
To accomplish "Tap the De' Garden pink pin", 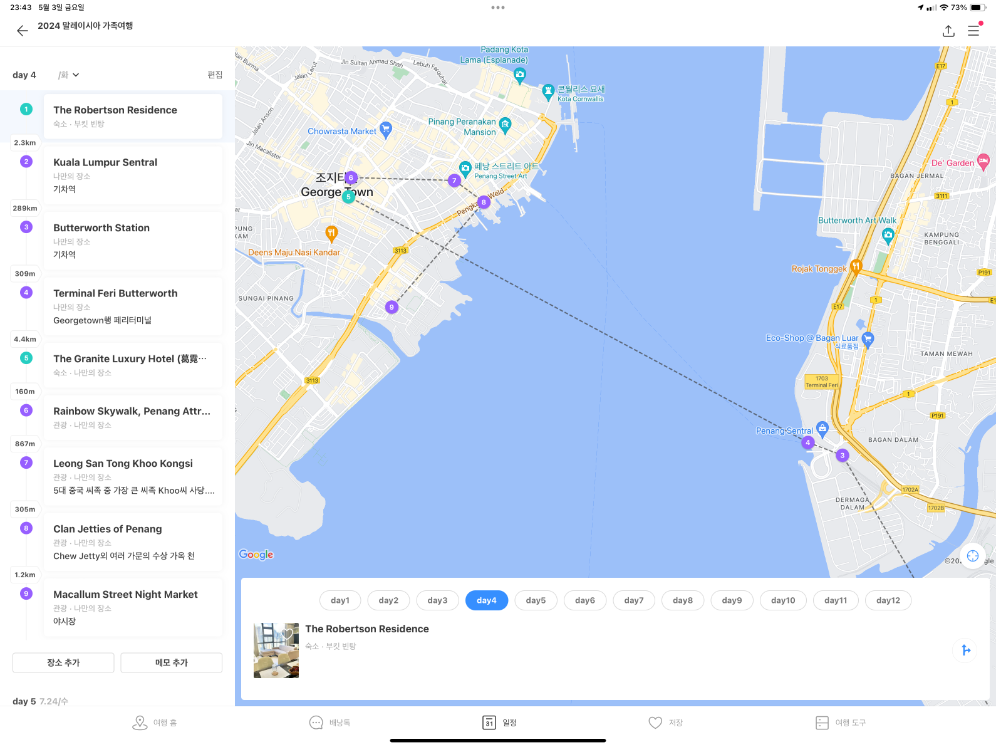I will click(983, 161).
